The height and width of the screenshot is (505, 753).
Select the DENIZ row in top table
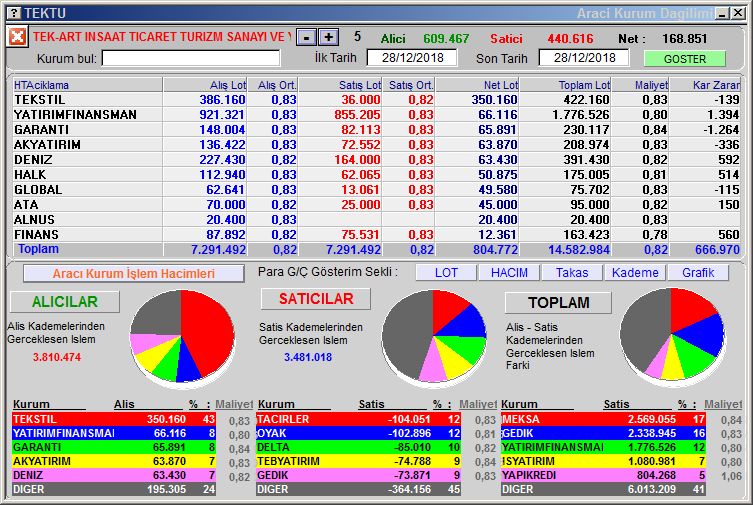point(376,159)
